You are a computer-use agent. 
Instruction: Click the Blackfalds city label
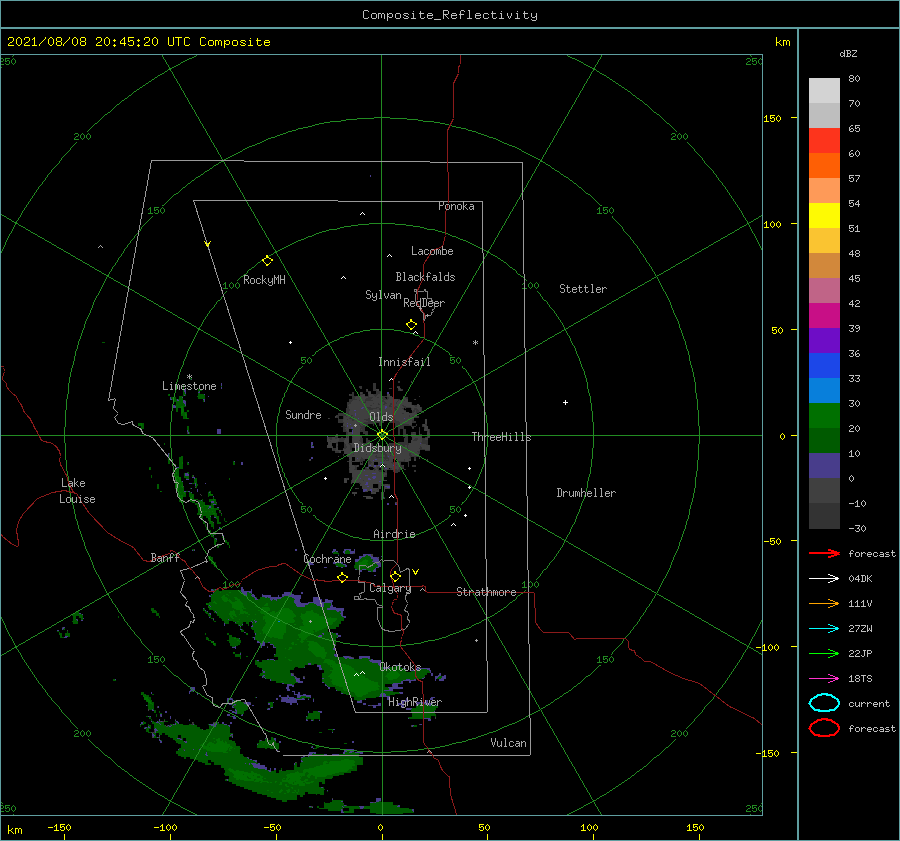[x=425, y=277]
